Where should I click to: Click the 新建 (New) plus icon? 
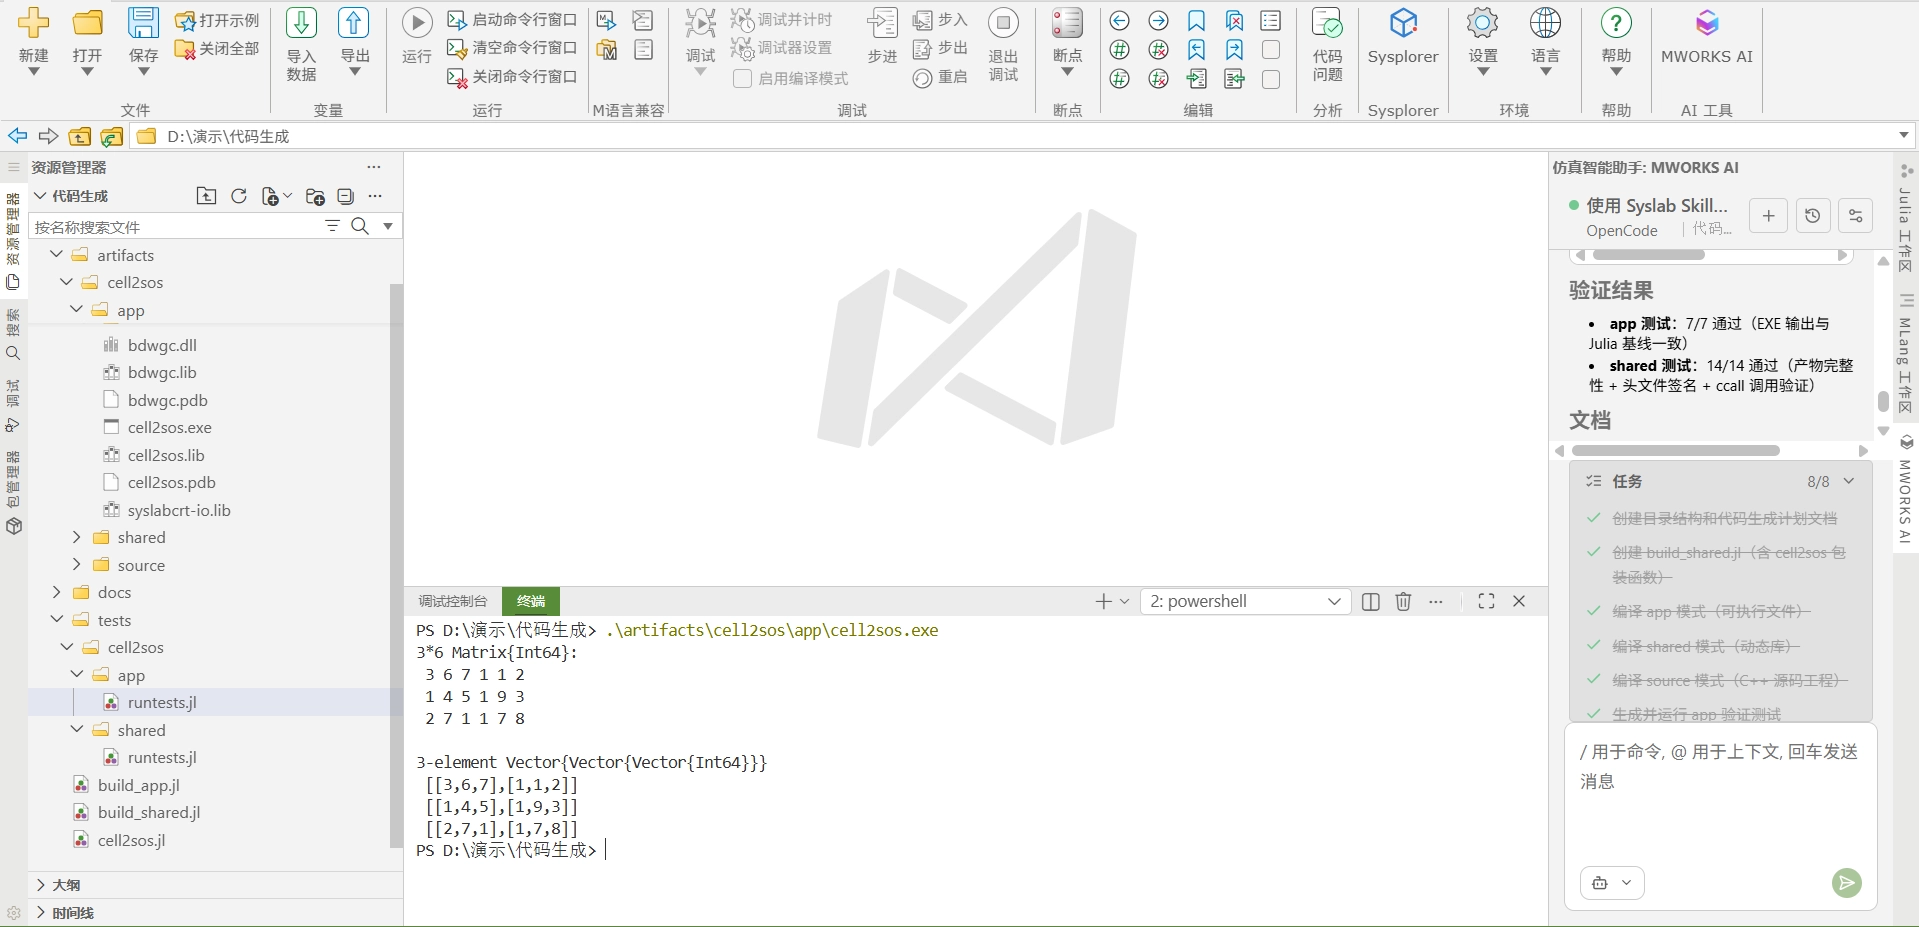(34, 22)
